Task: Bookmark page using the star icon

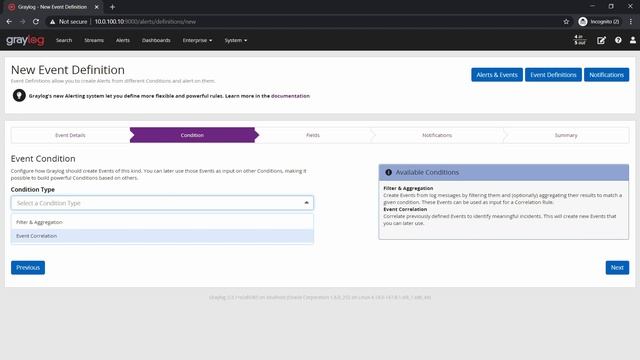Action: coord(566,22)
